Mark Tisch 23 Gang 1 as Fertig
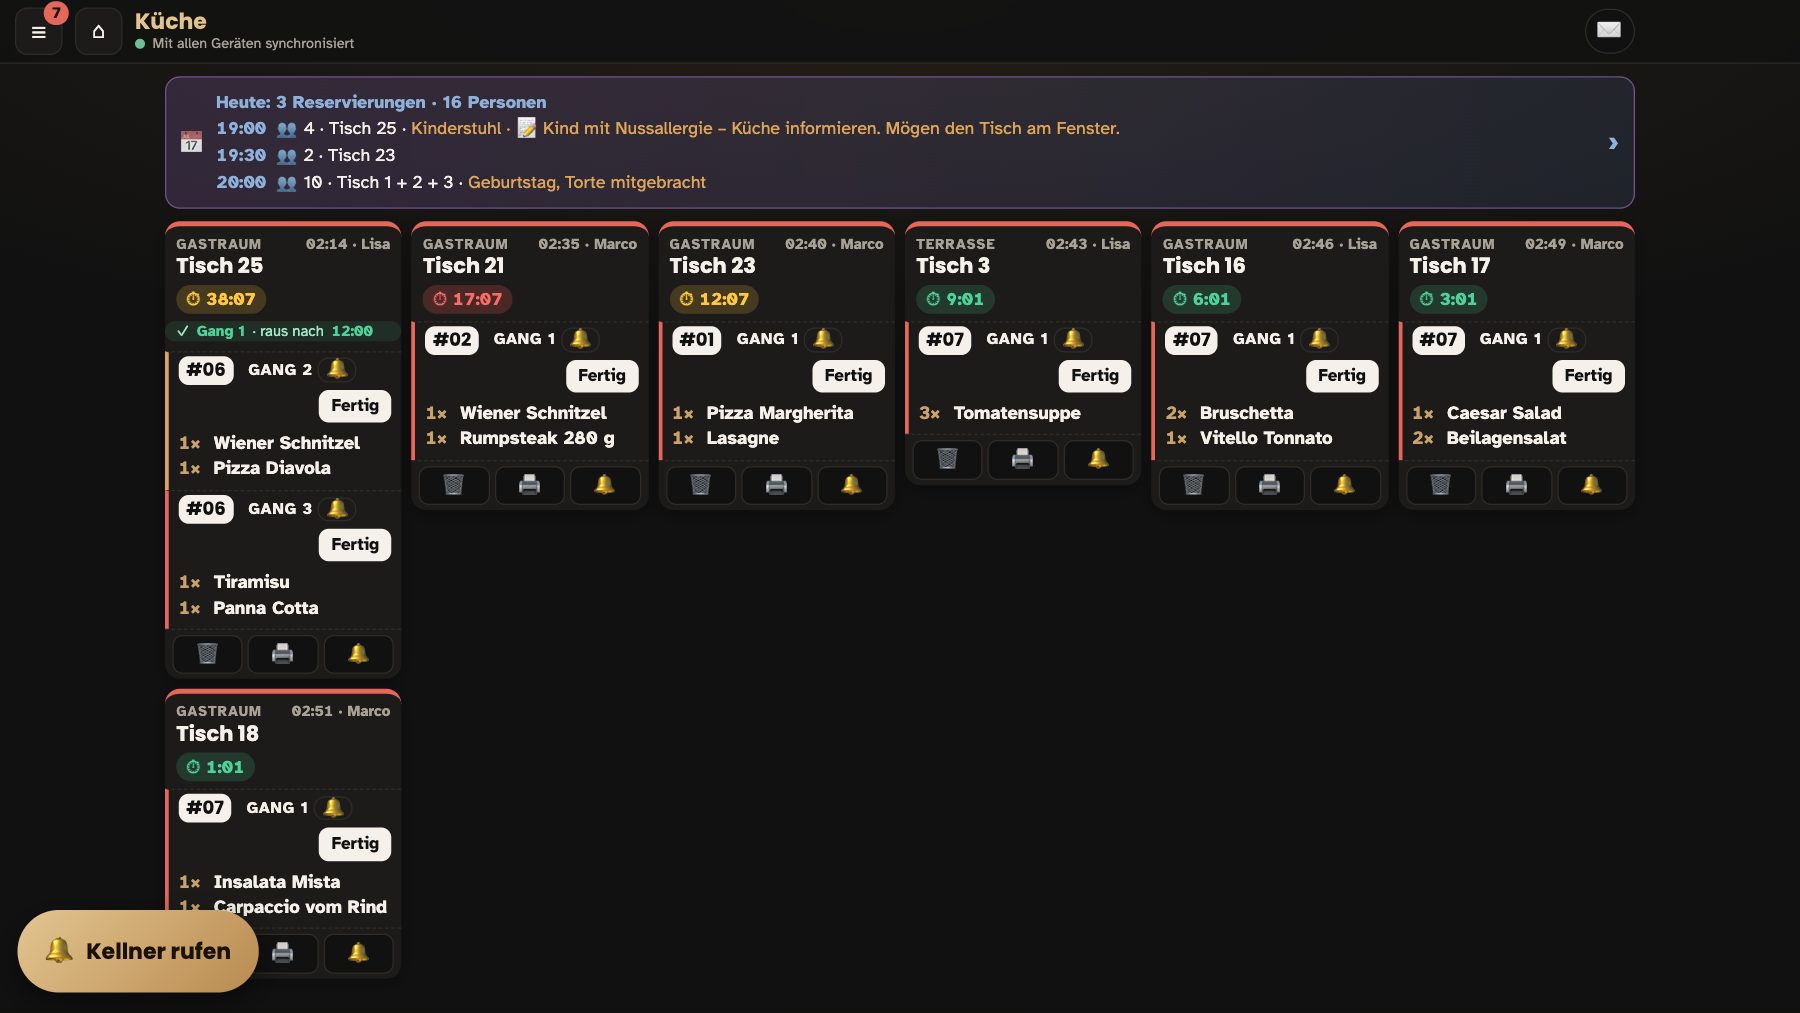 point(848,376)
